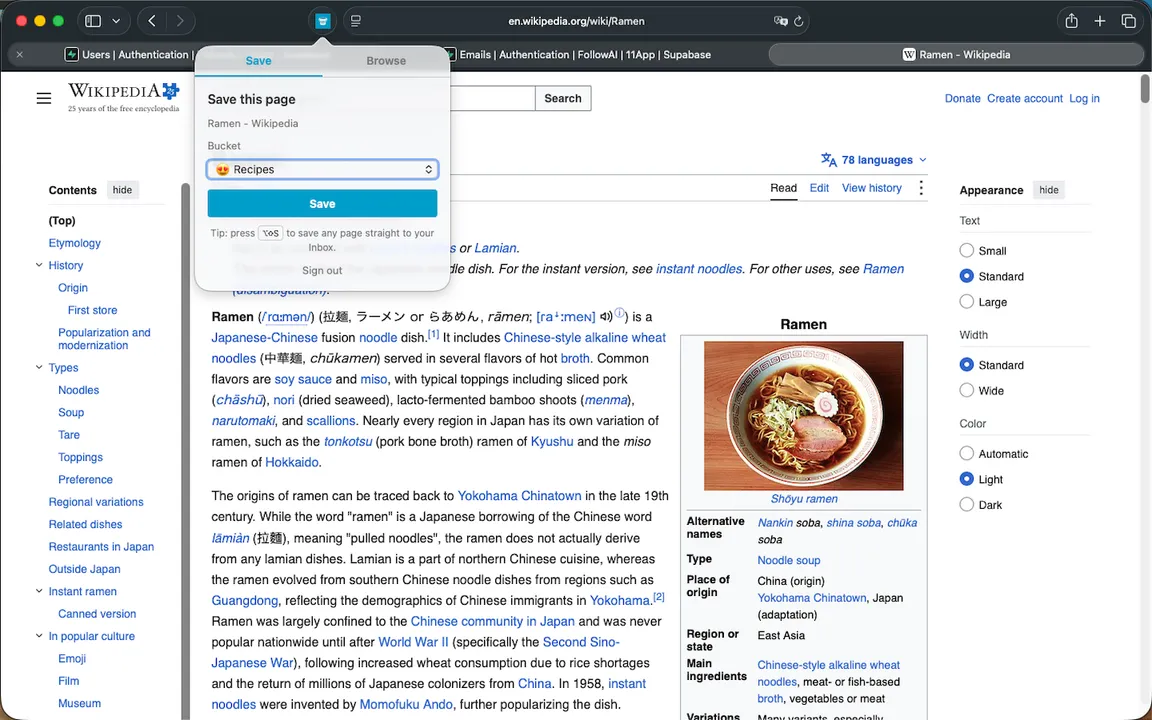Viewport: 1152px width, 720px height.
Task: Open the View history tab
Action: [x=871, y=188]
